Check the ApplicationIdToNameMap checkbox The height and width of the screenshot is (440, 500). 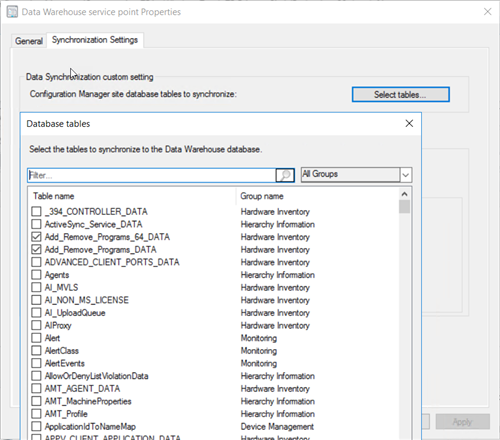point(36,427)
